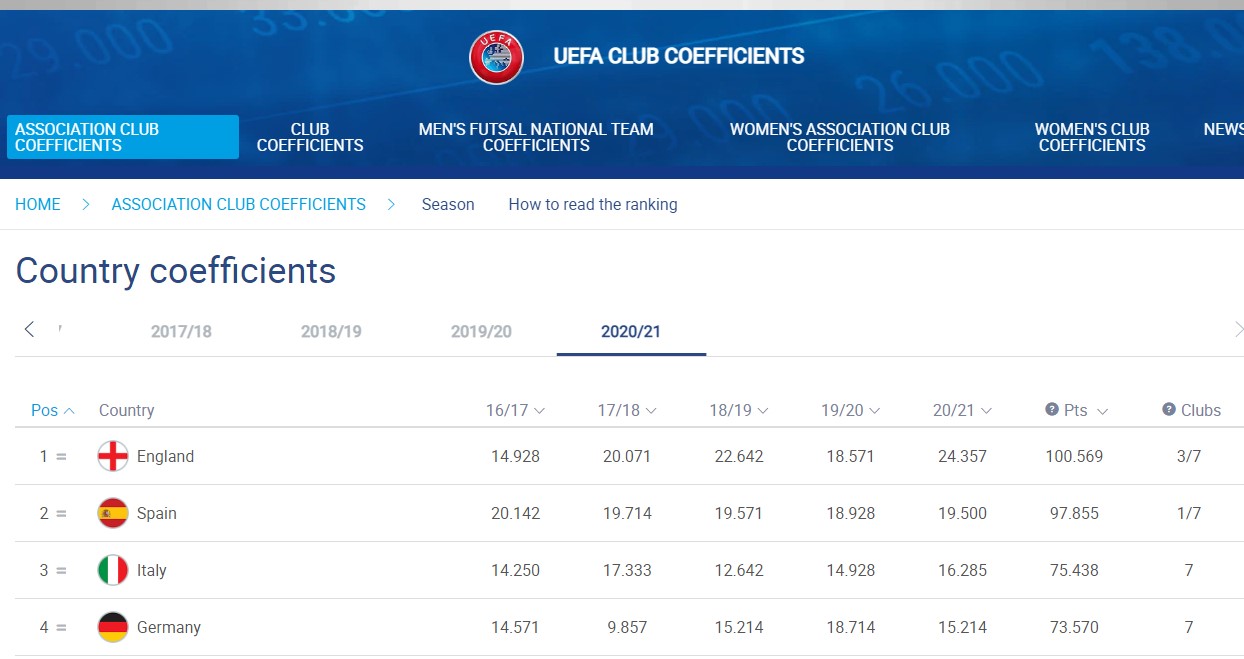
Task: Click the help icon beside Pts
Action: click(1052, 410)
